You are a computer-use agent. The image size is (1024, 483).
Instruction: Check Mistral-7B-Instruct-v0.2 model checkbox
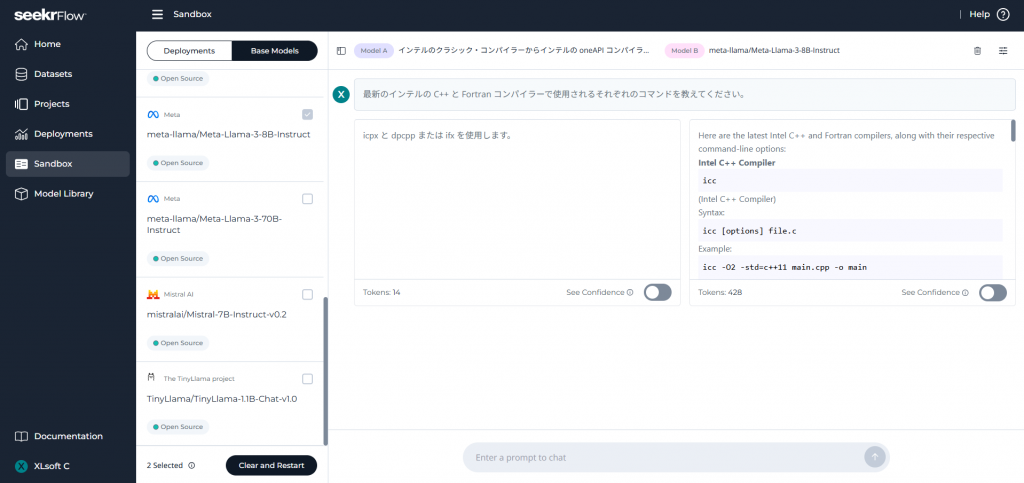coord(308,294)
